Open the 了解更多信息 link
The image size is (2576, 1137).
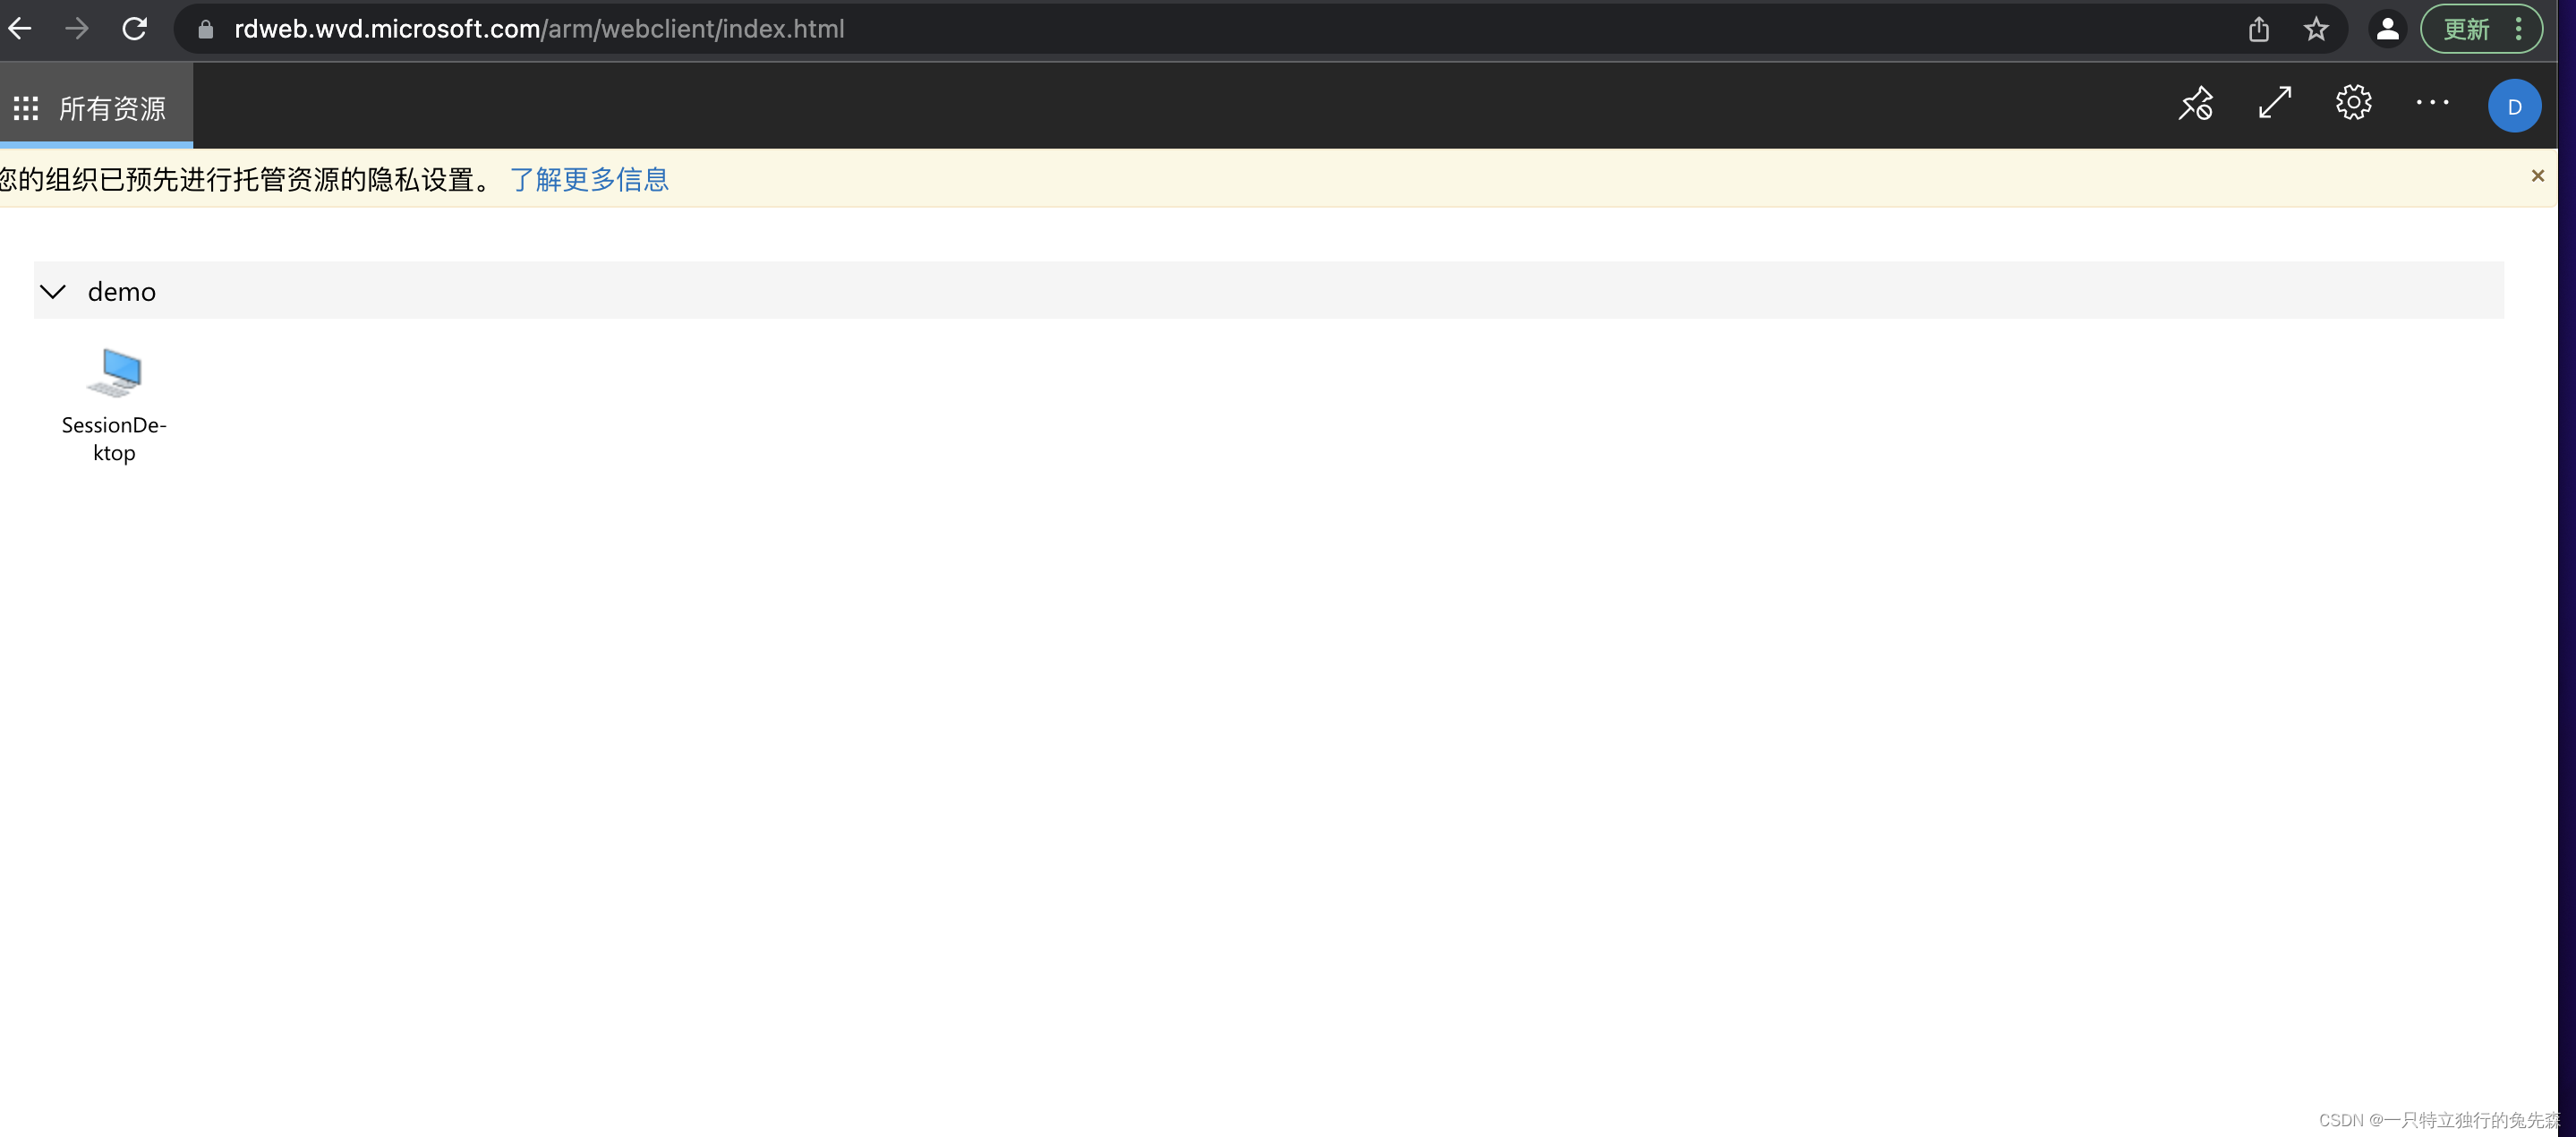click(x=589, y=179)
